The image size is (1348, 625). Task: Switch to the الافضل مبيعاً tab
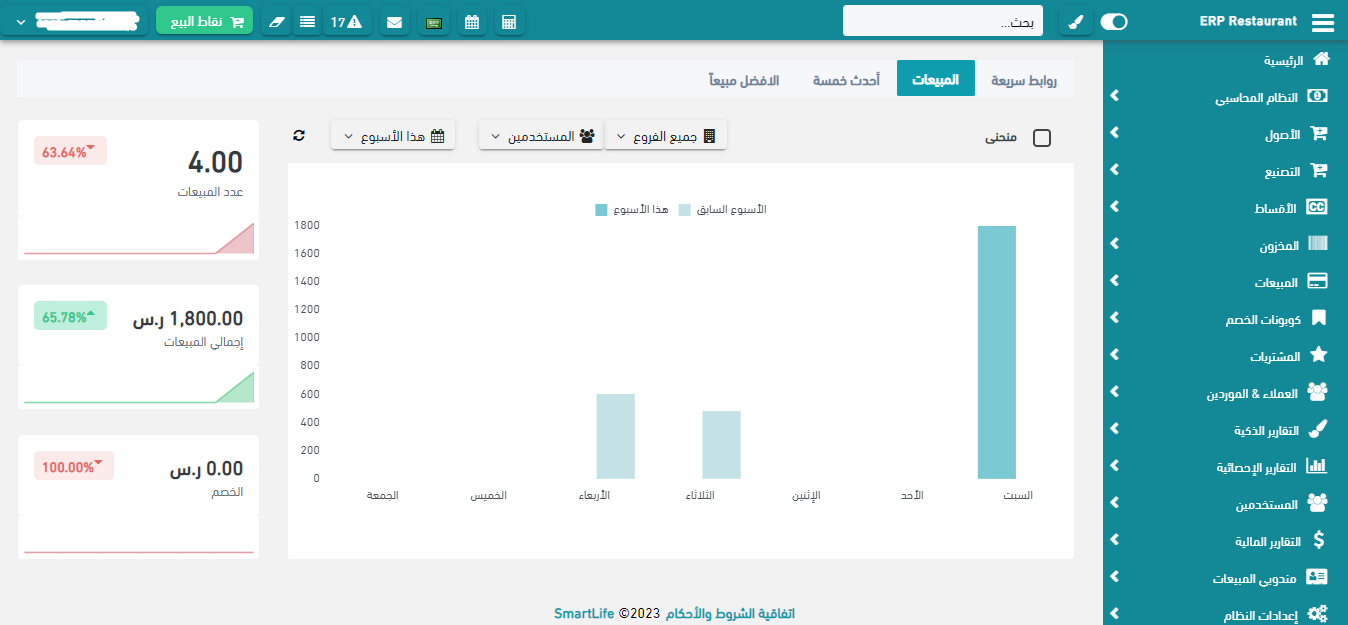[x=744, y=79]
